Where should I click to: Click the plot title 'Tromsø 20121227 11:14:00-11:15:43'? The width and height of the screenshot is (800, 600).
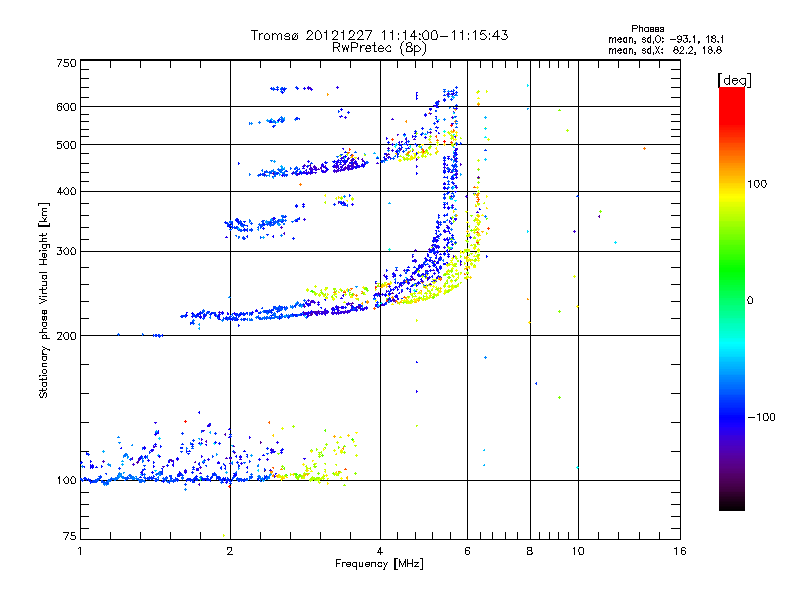click(x=379, y=35)
